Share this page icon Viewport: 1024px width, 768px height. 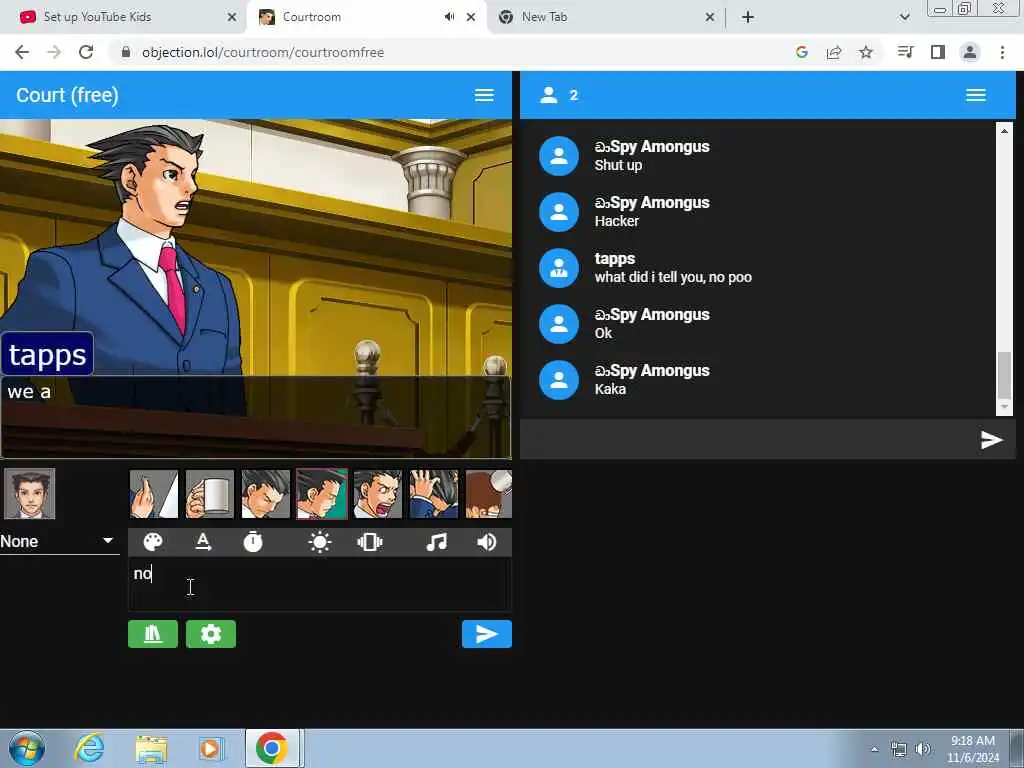tap(834, 52)
